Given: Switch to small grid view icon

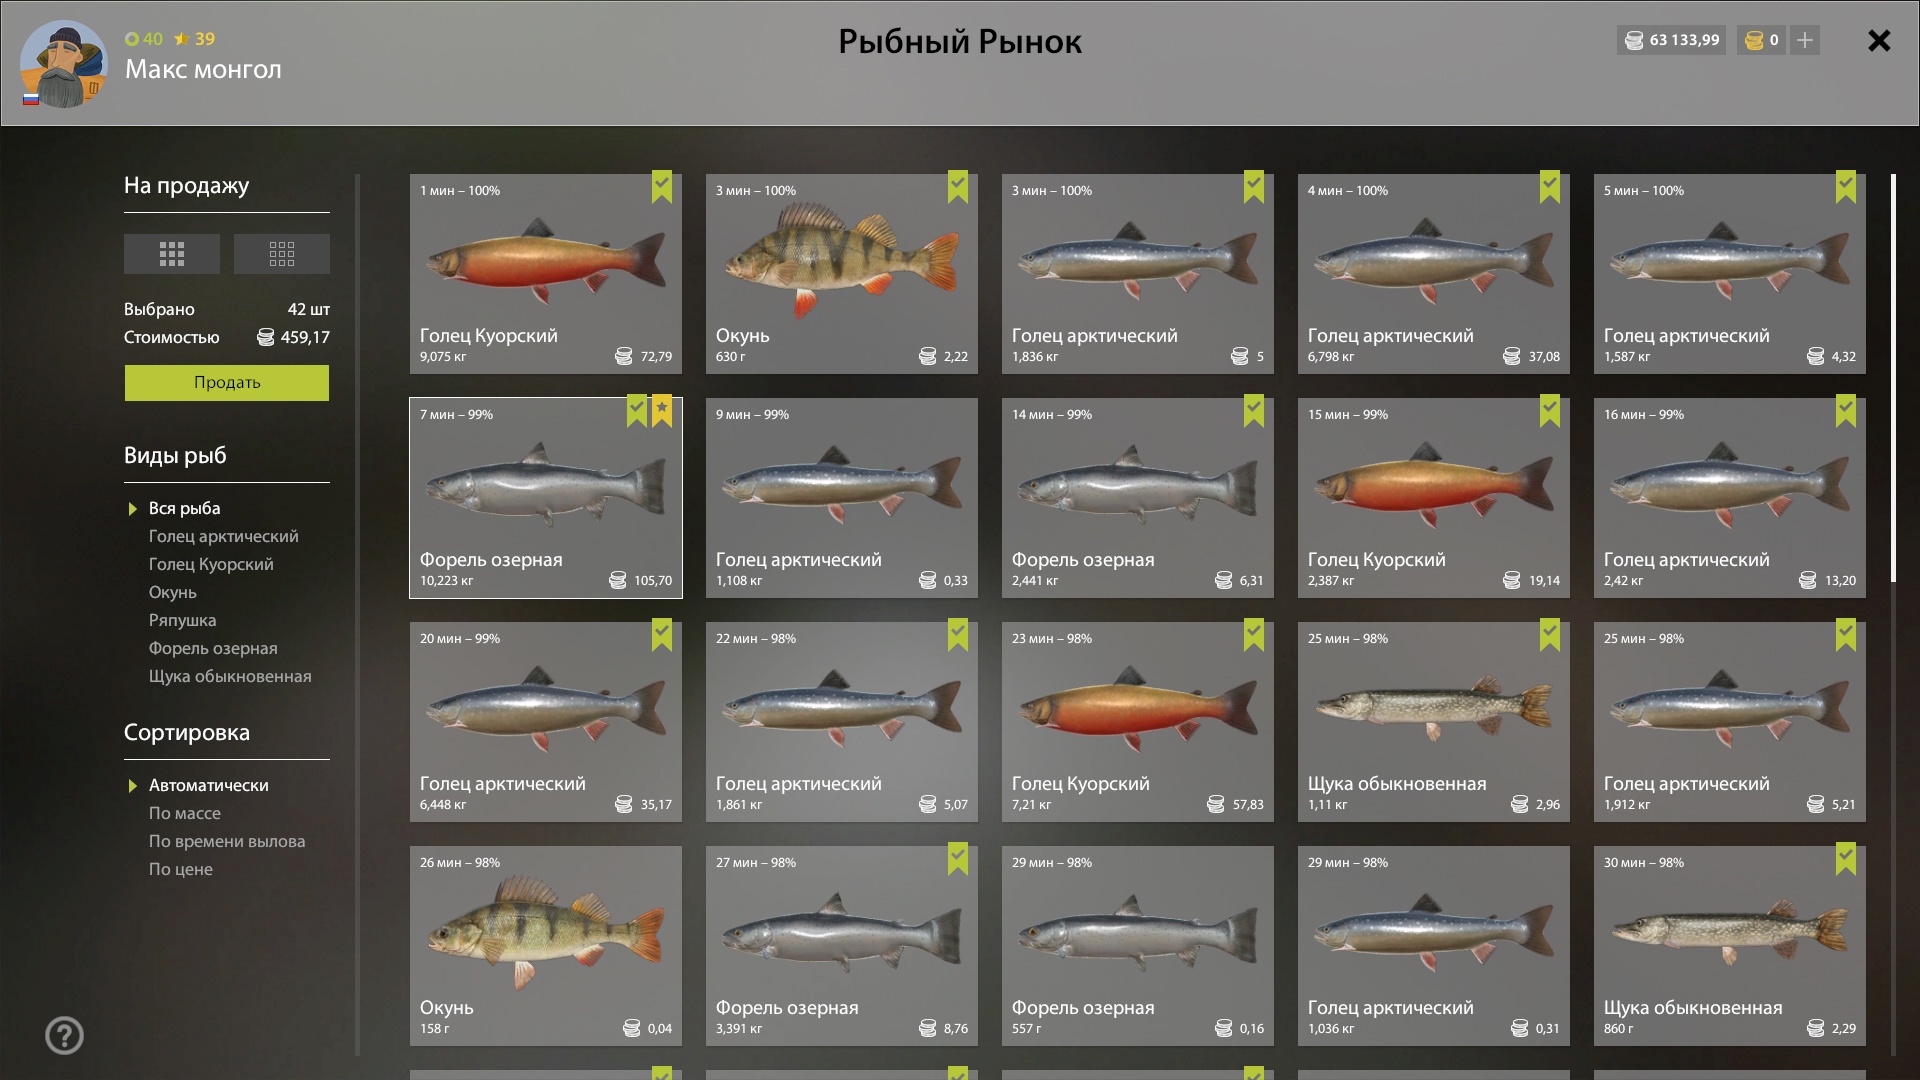Looking at the screenshot, I should tap(282, 254).
